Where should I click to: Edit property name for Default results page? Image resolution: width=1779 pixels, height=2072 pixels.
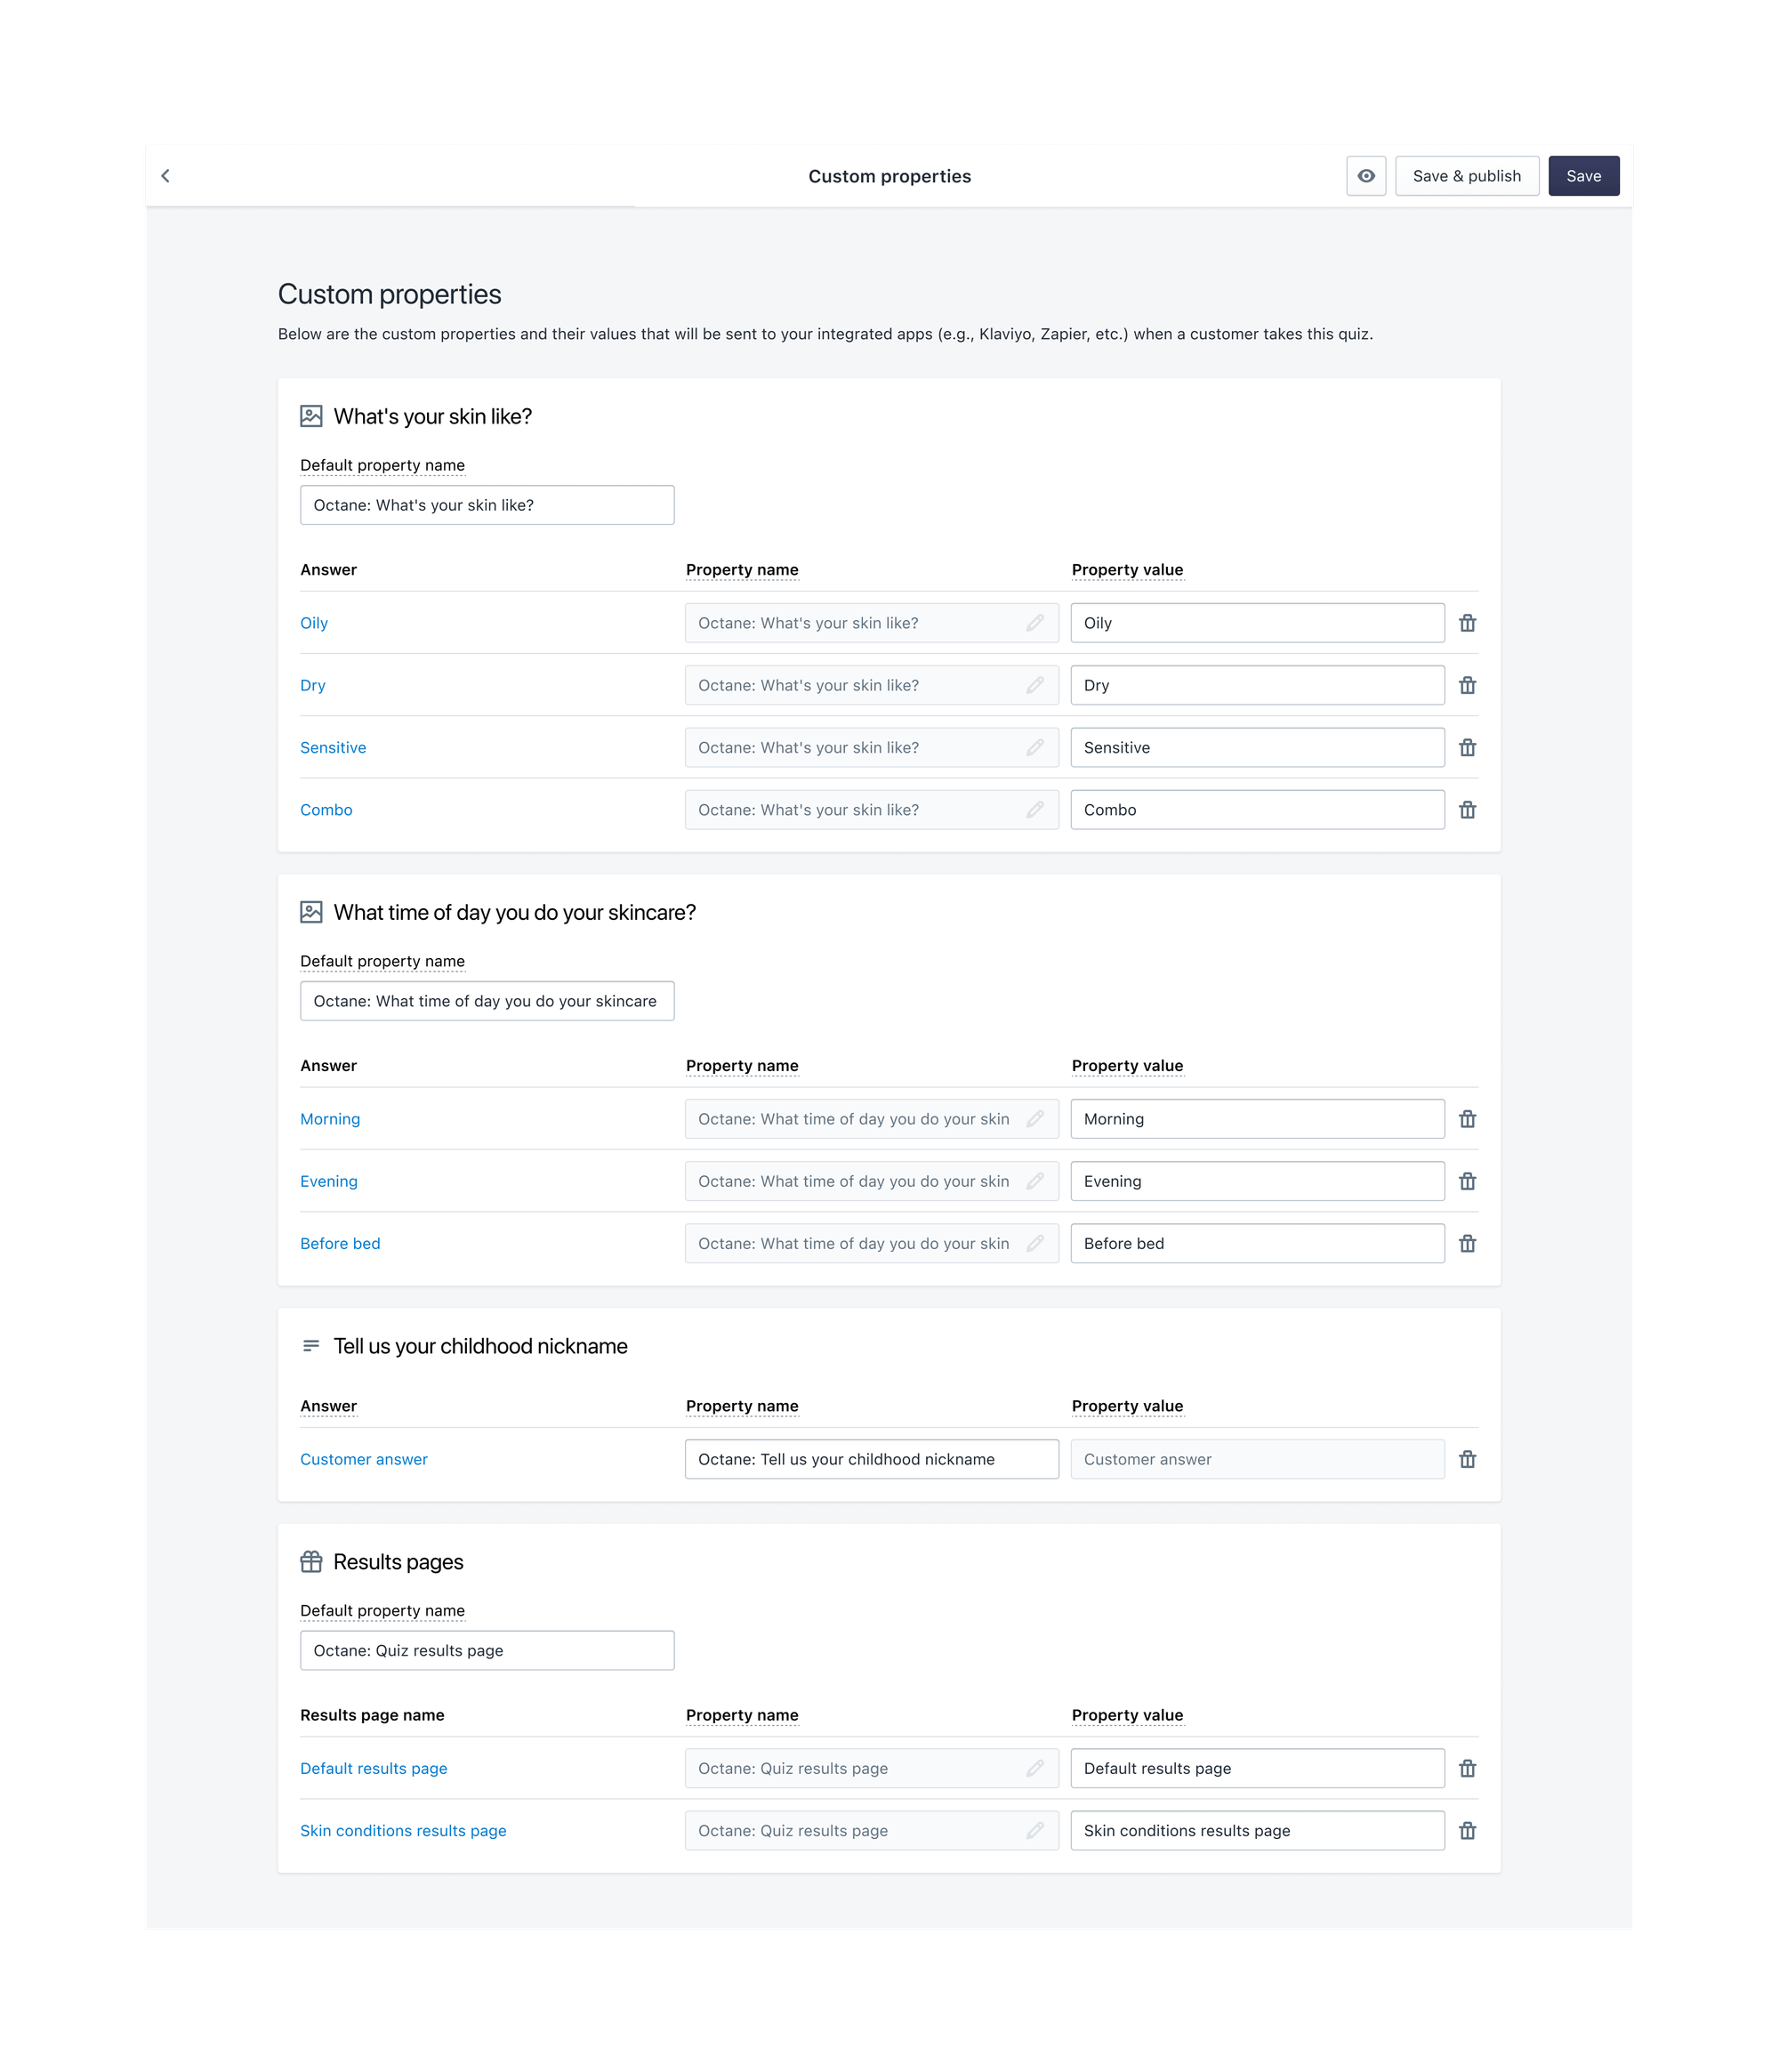(1035, 1768)
